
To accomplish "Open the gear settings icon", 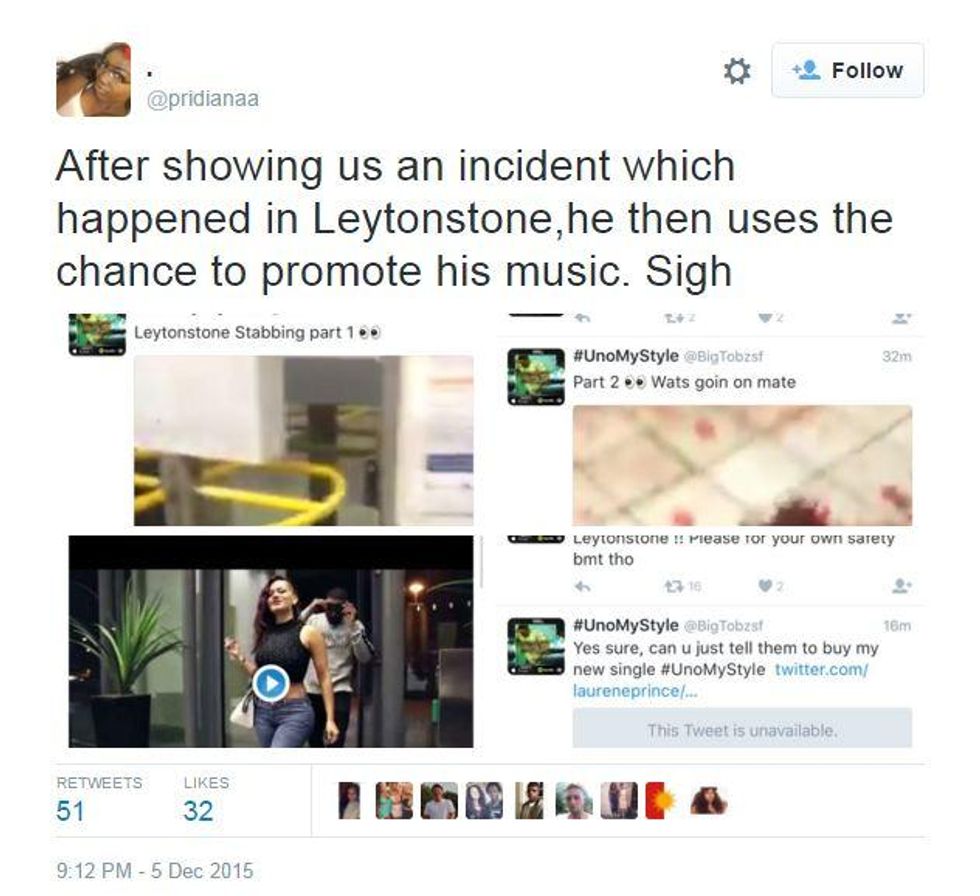I will tap(737, 71).
